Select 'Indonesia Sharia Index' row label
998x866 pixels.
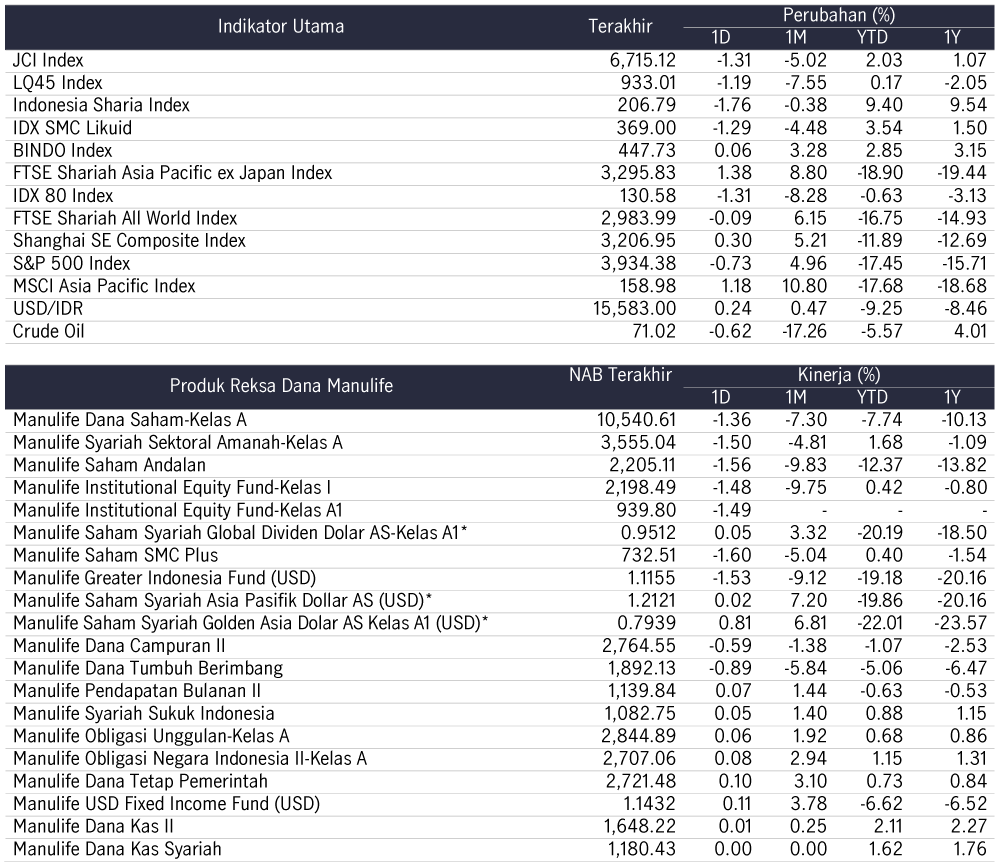(101, 105)
